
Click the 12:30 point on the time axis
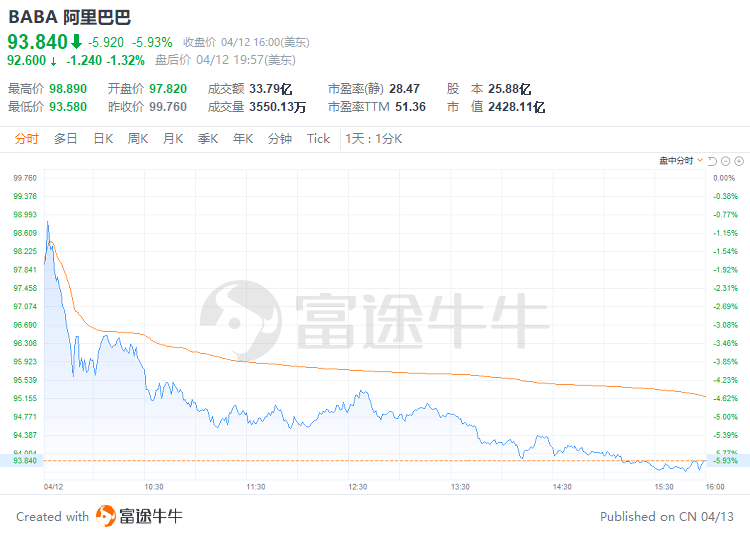[358, 486]
